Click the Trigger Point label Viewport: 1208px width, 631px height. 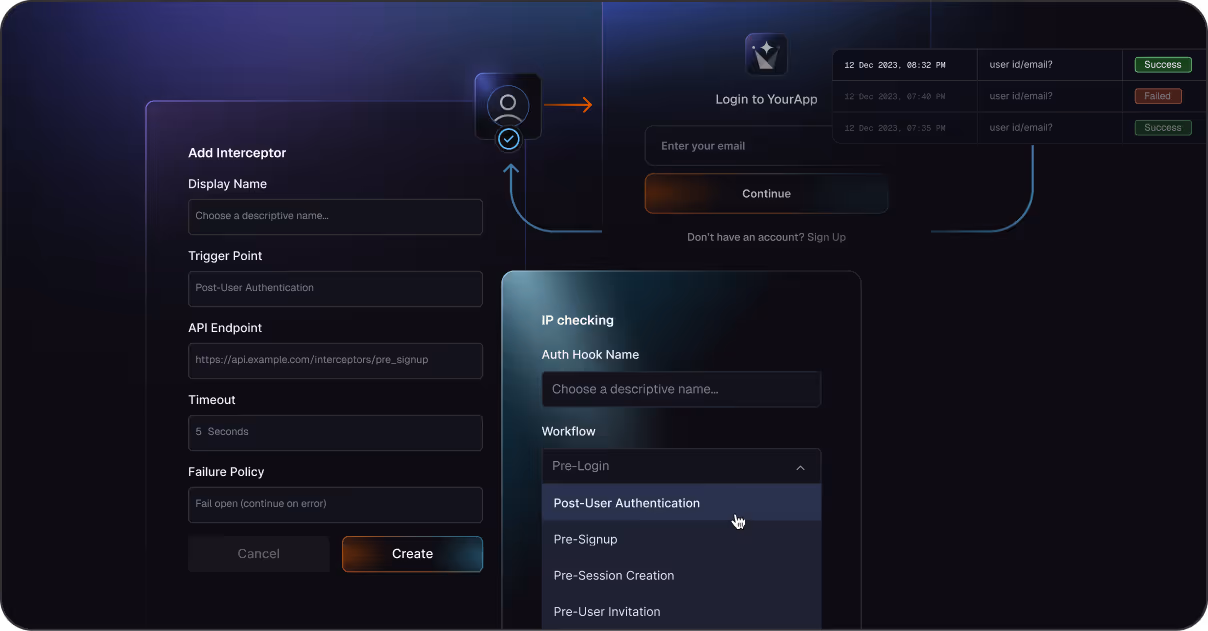point(225,256)
